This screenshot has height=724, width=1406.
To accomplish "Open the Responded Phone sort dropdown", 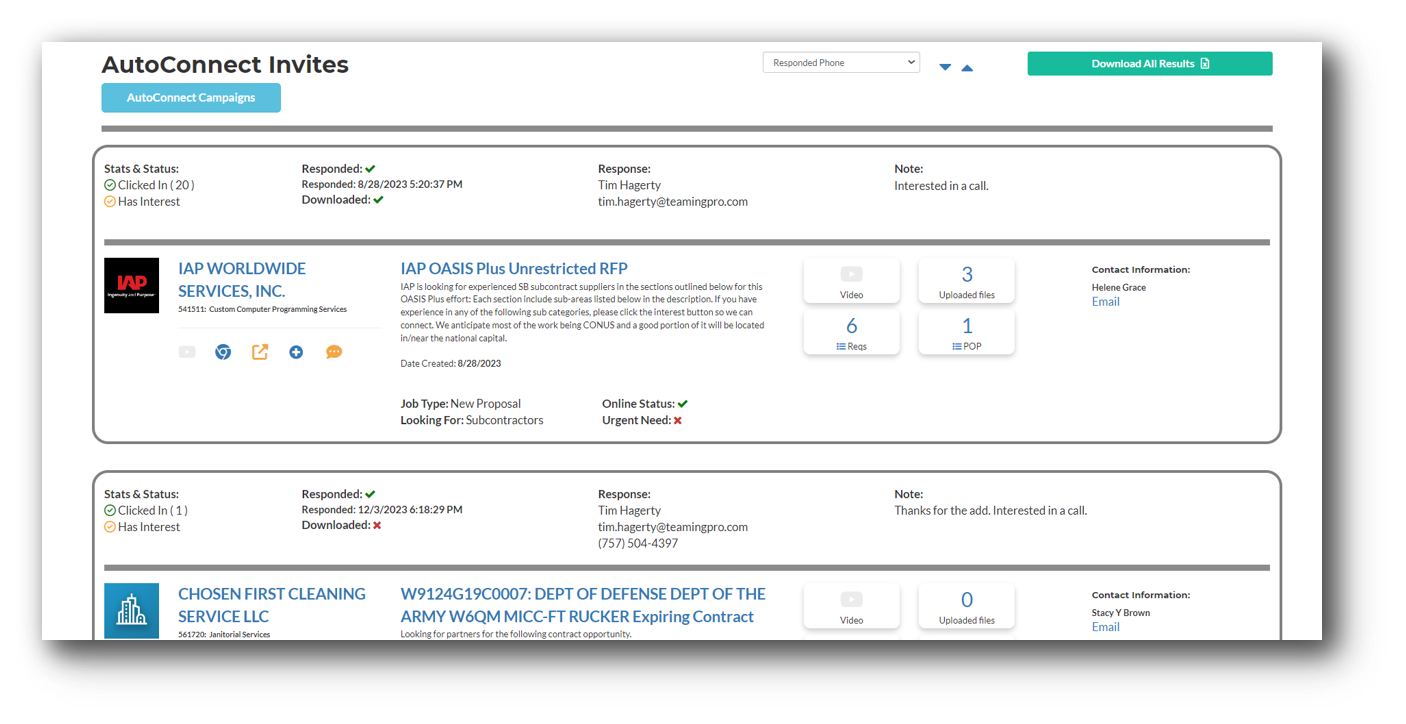I will (840, 63).
